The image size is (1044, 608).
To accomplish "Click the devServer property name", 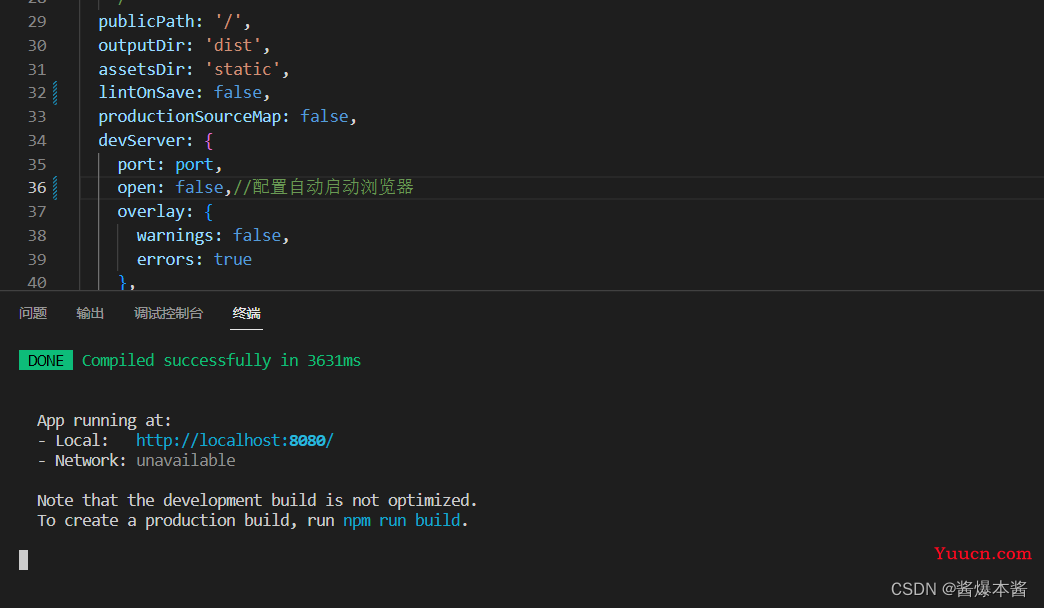I will tap(141, 141).
